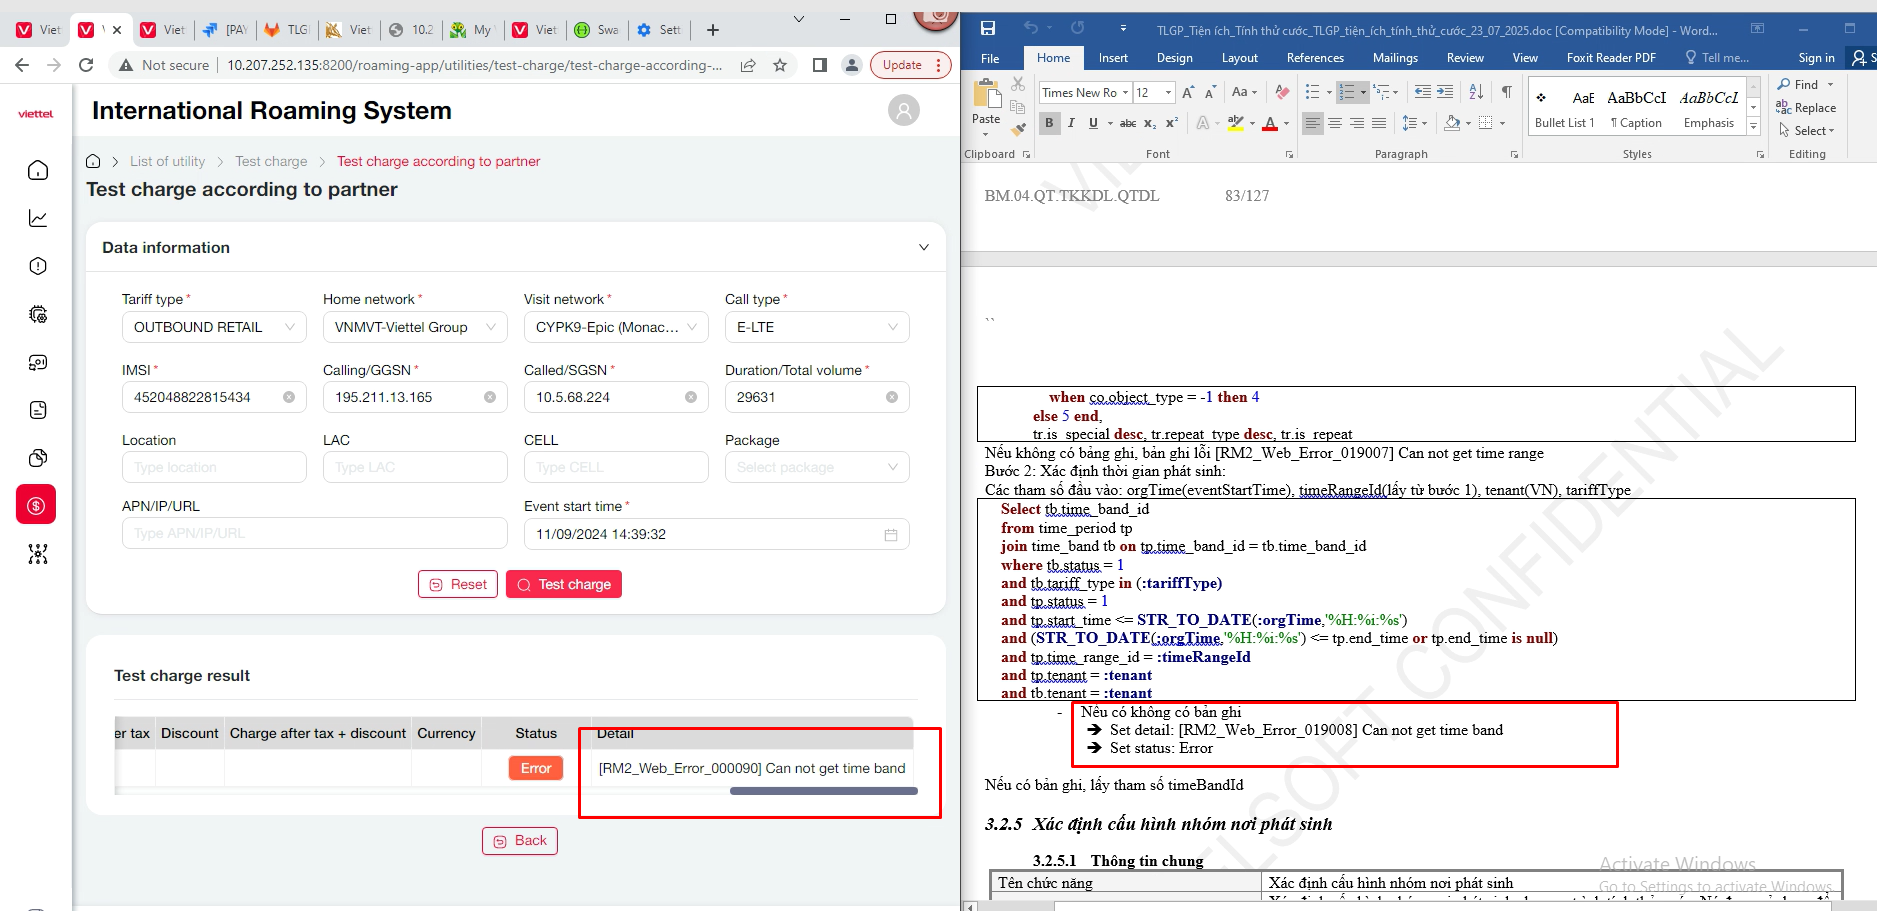Toggle Underline formatting in Word
This screenshot has width=1877, height=911.
[x=1093, y=123]
